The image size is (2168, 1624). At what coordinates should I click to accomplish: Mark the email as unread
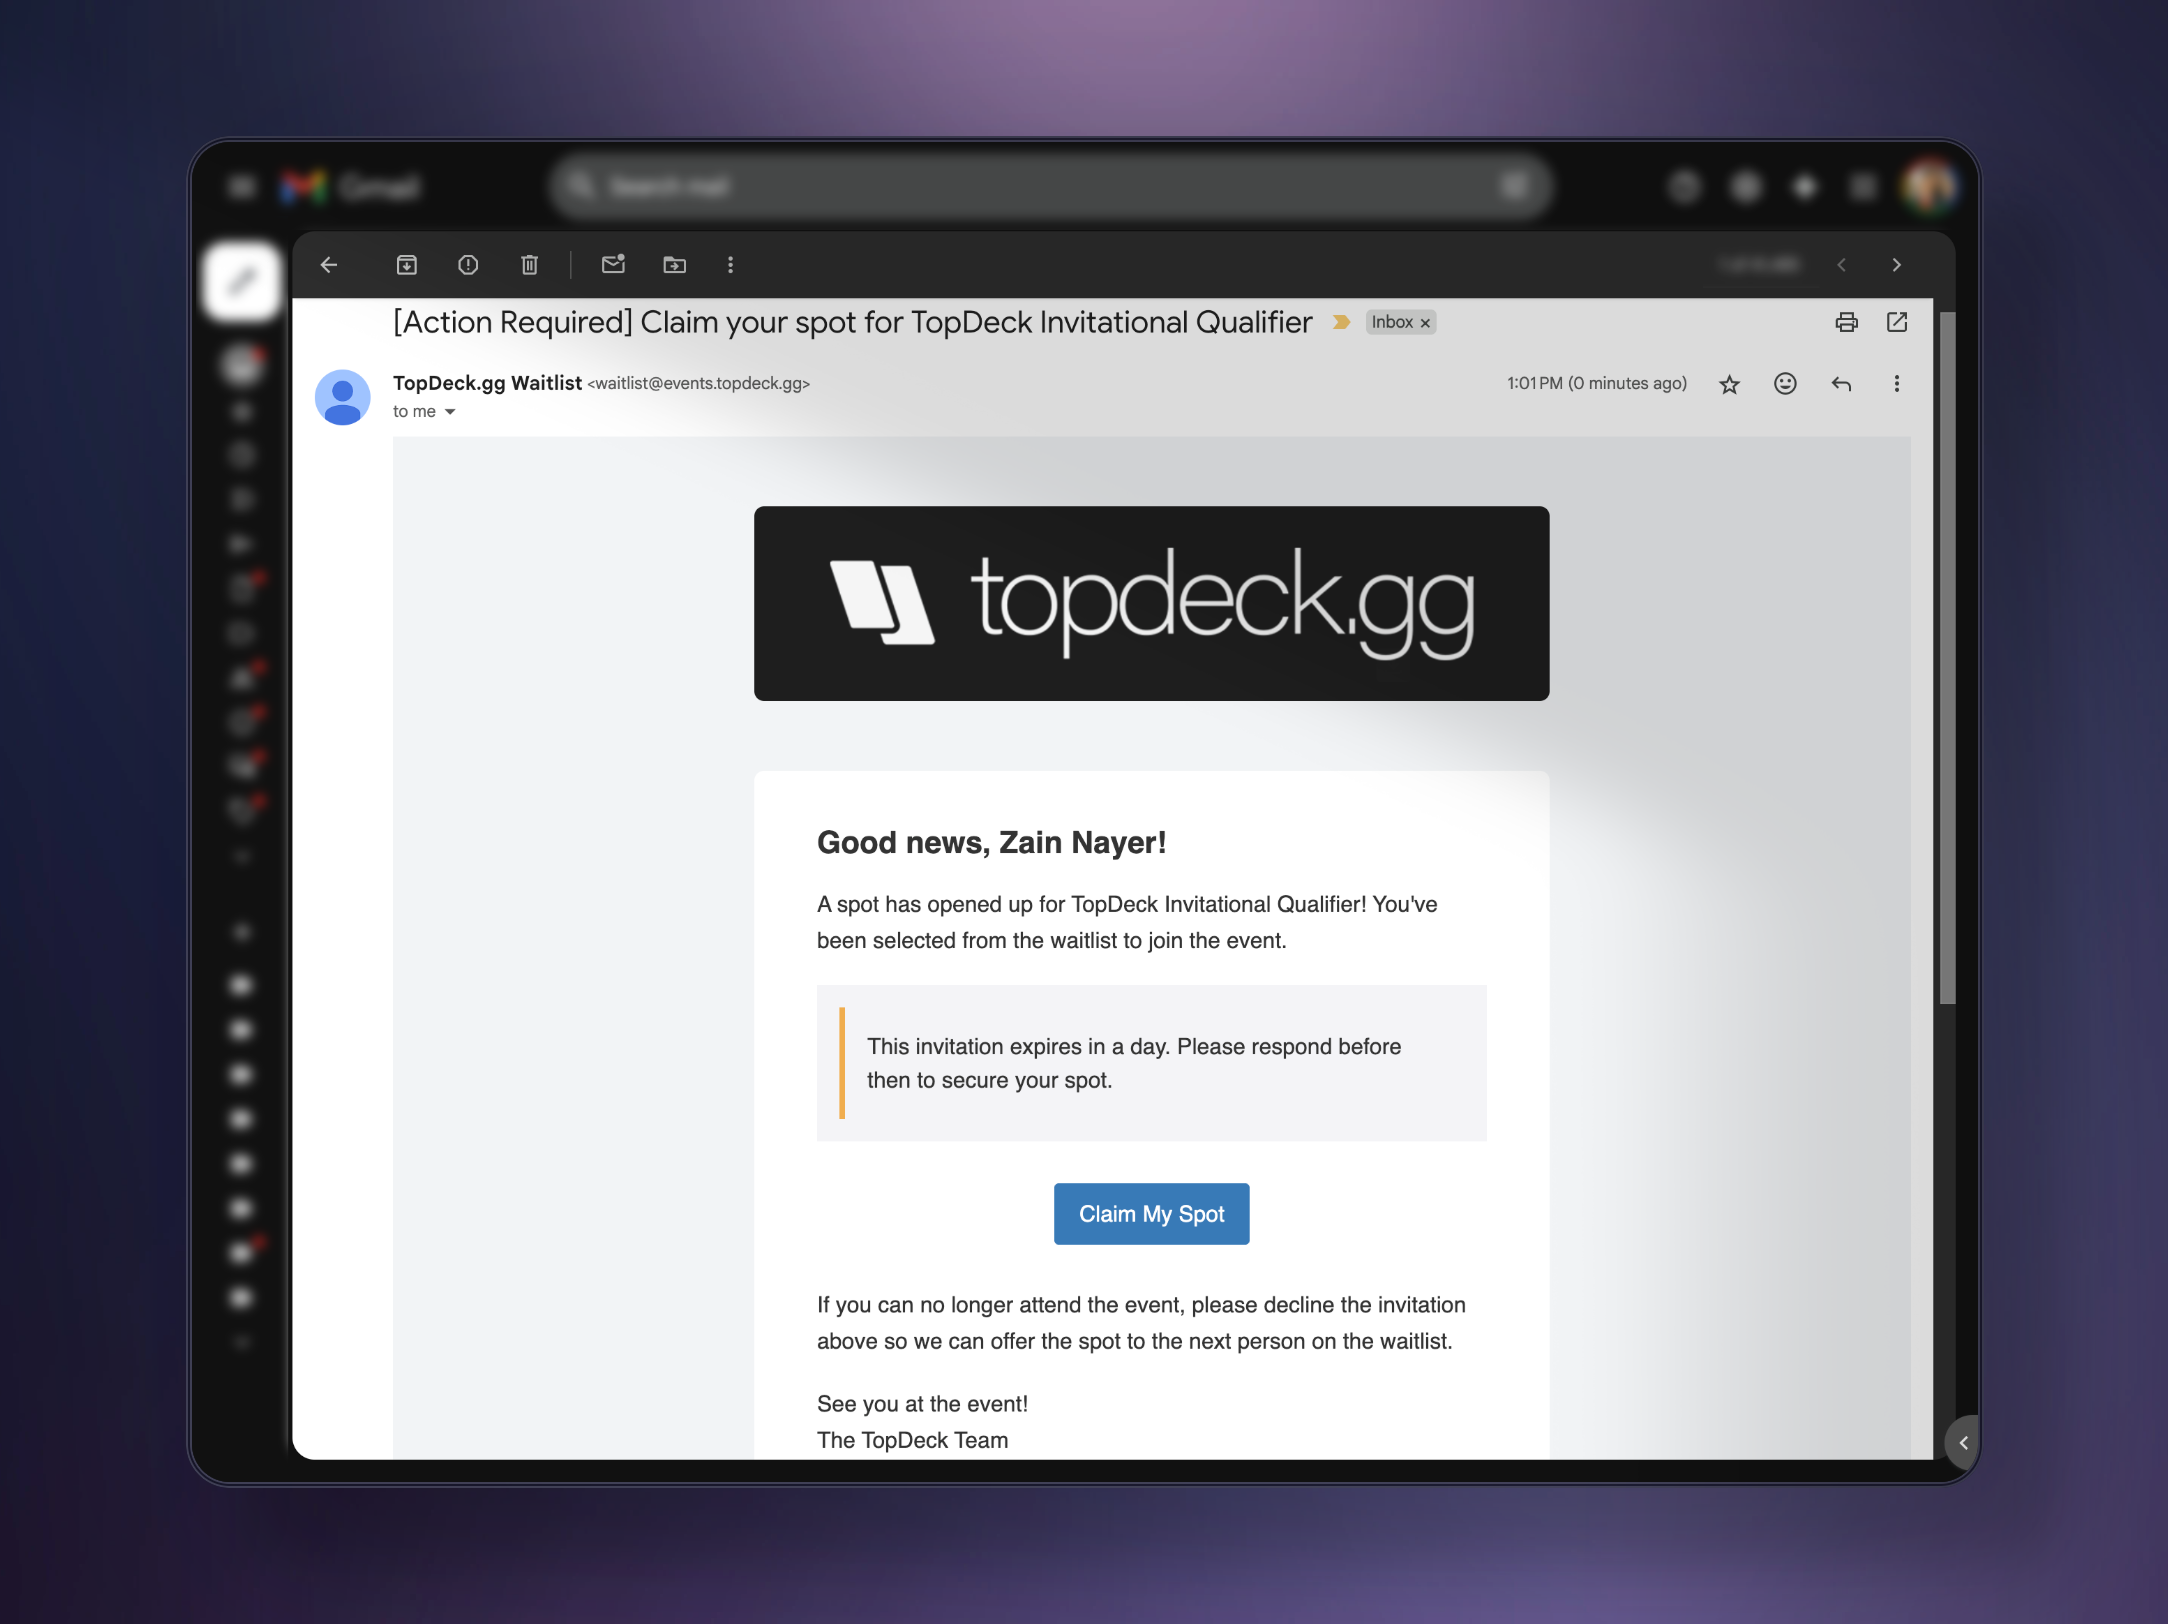pos(613,265)
